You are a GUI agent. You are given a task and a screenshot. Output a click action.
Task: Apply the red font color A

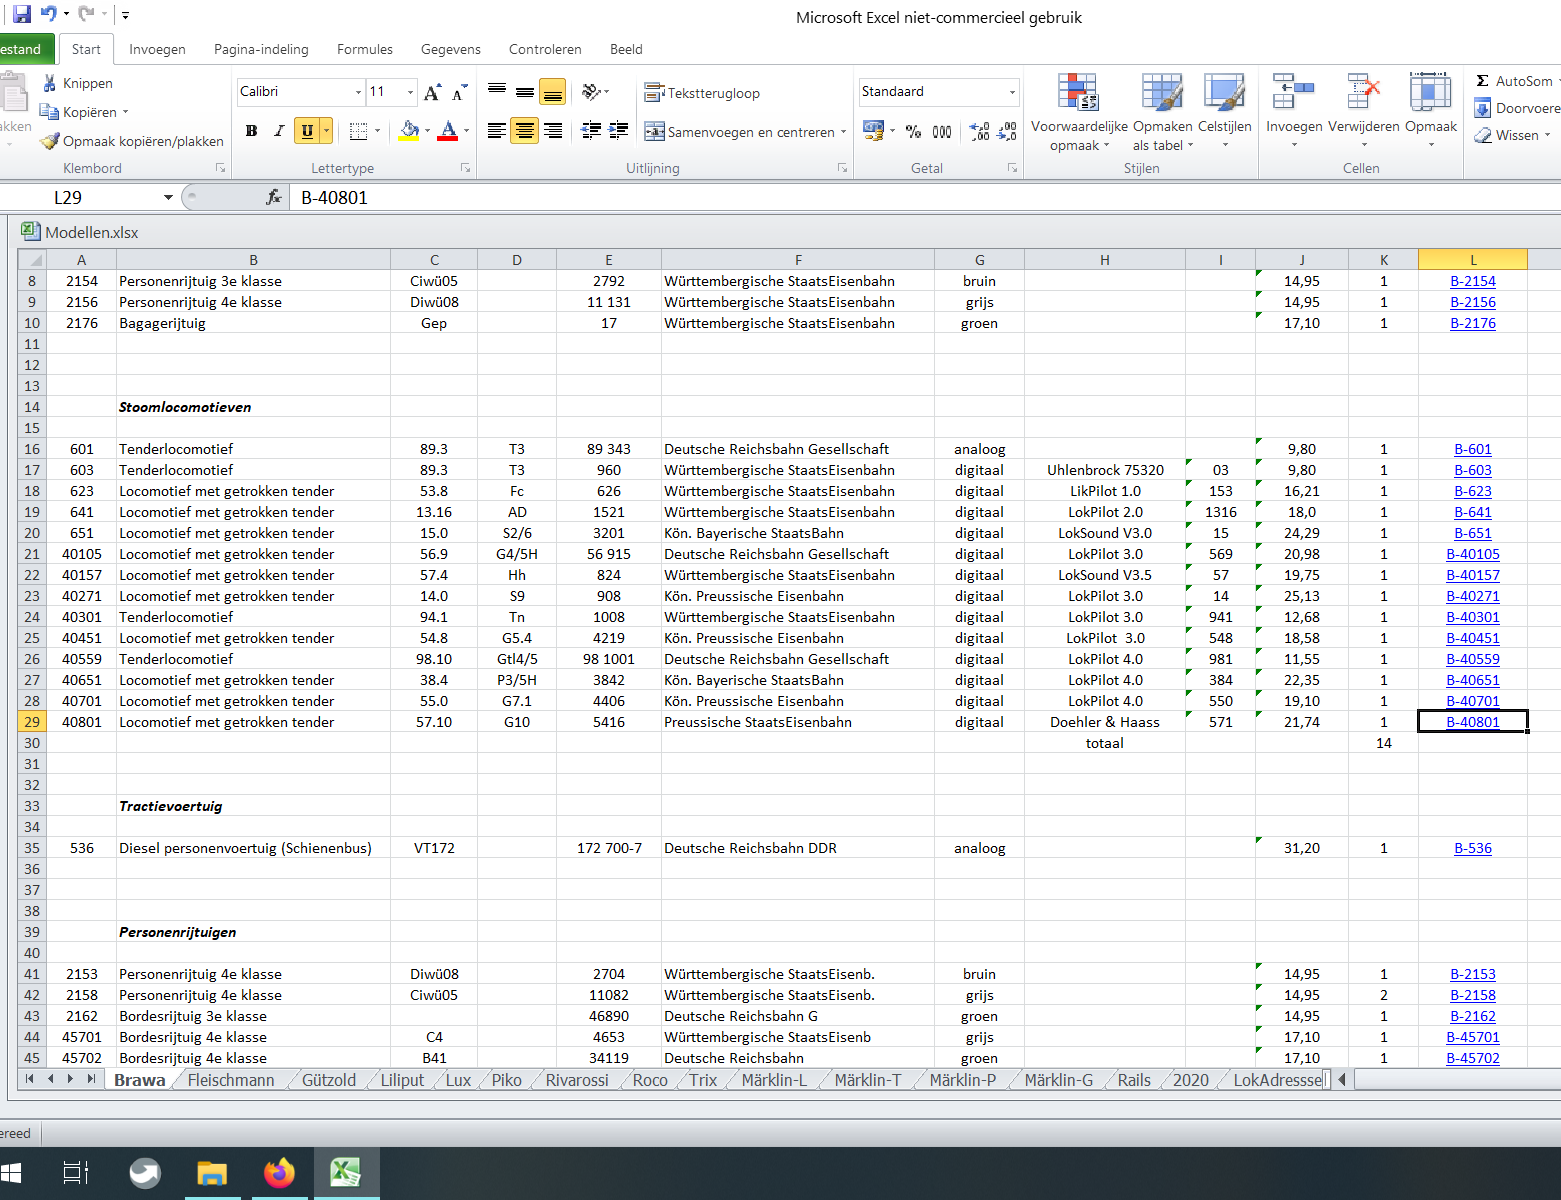coord(448,131)
